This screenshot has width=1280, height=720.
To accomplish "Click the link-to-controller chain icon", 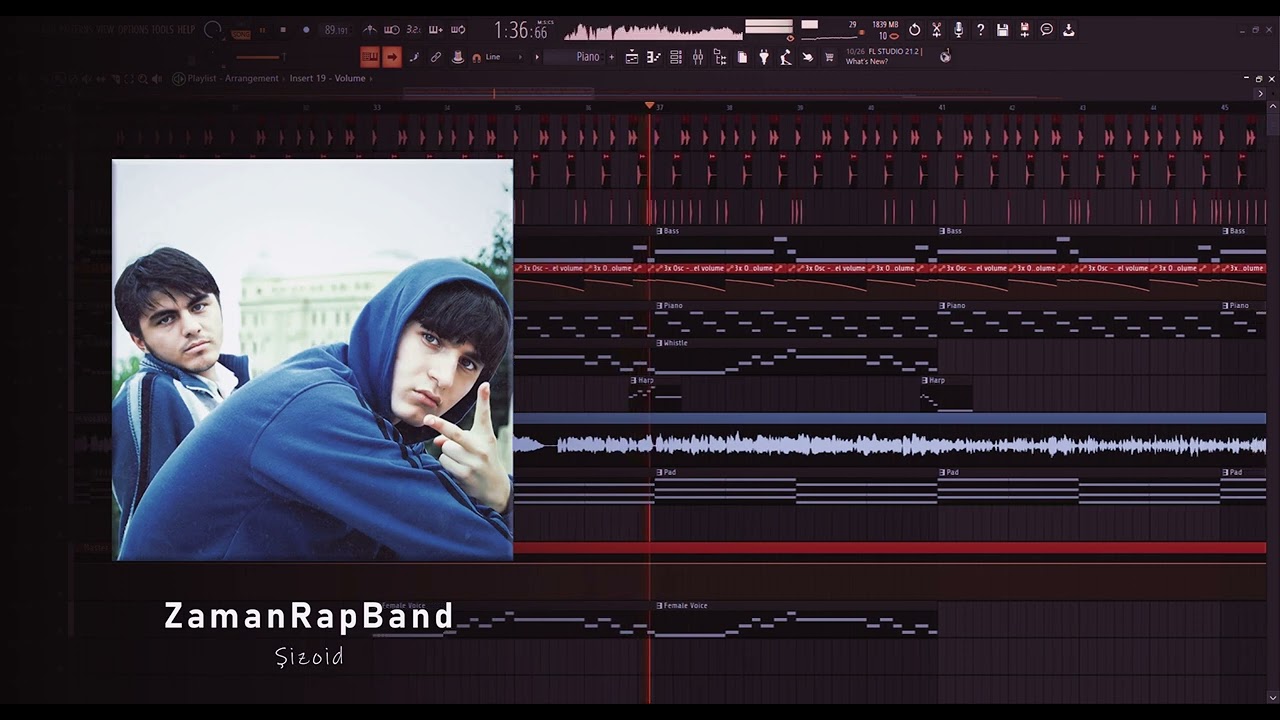I will [x=436, y=57].
